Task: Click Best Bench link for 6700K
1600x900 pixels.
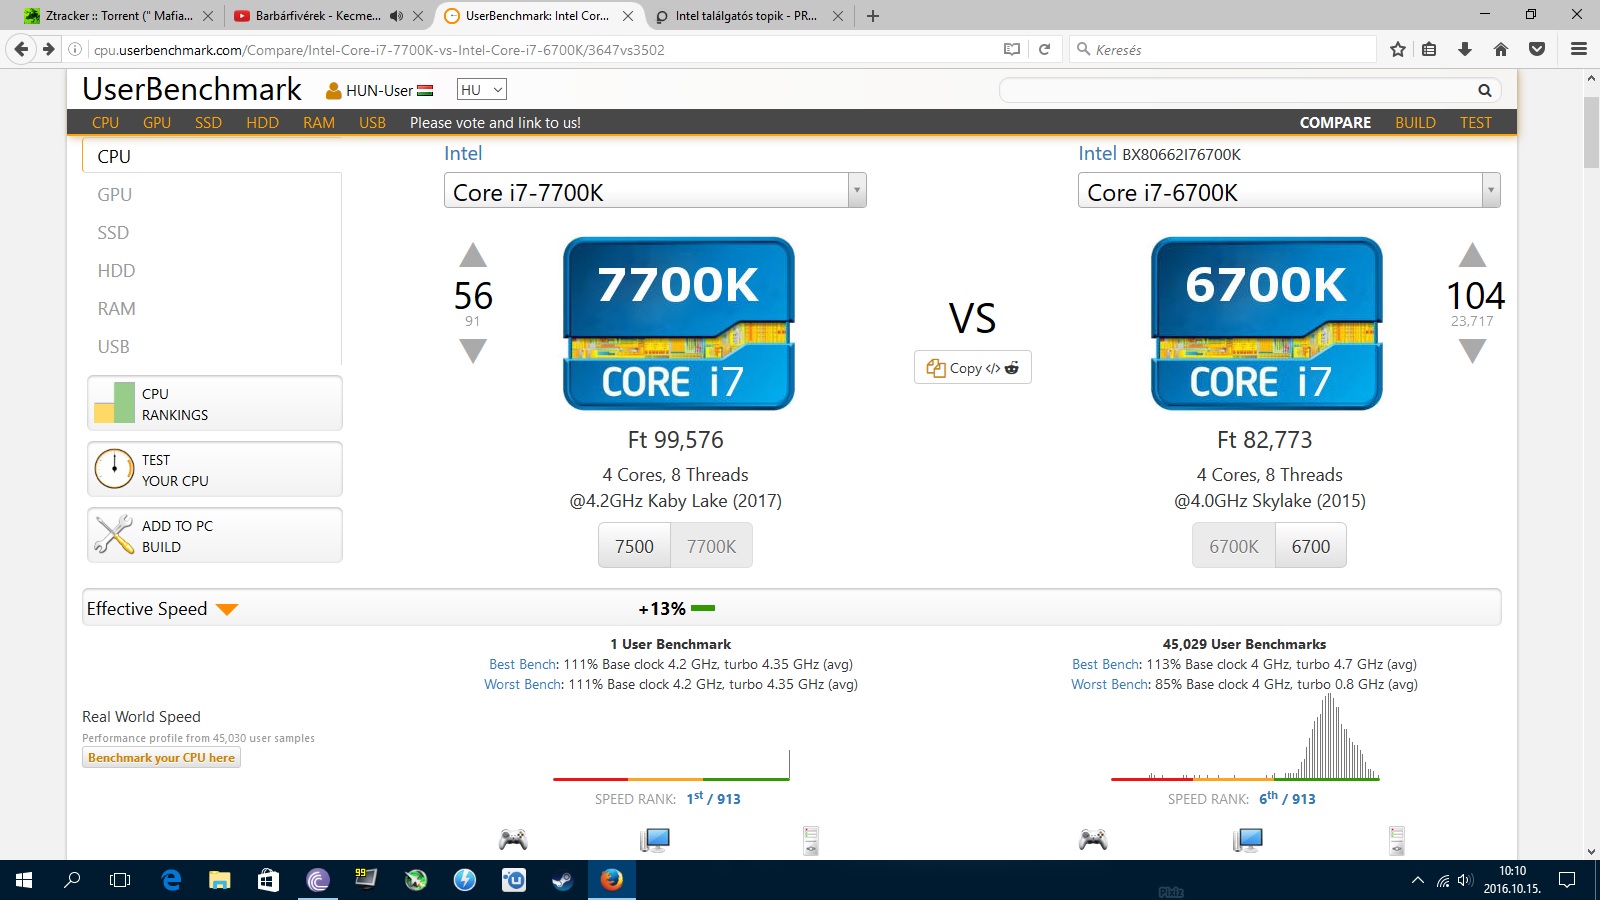Action: pos(1105,664)
